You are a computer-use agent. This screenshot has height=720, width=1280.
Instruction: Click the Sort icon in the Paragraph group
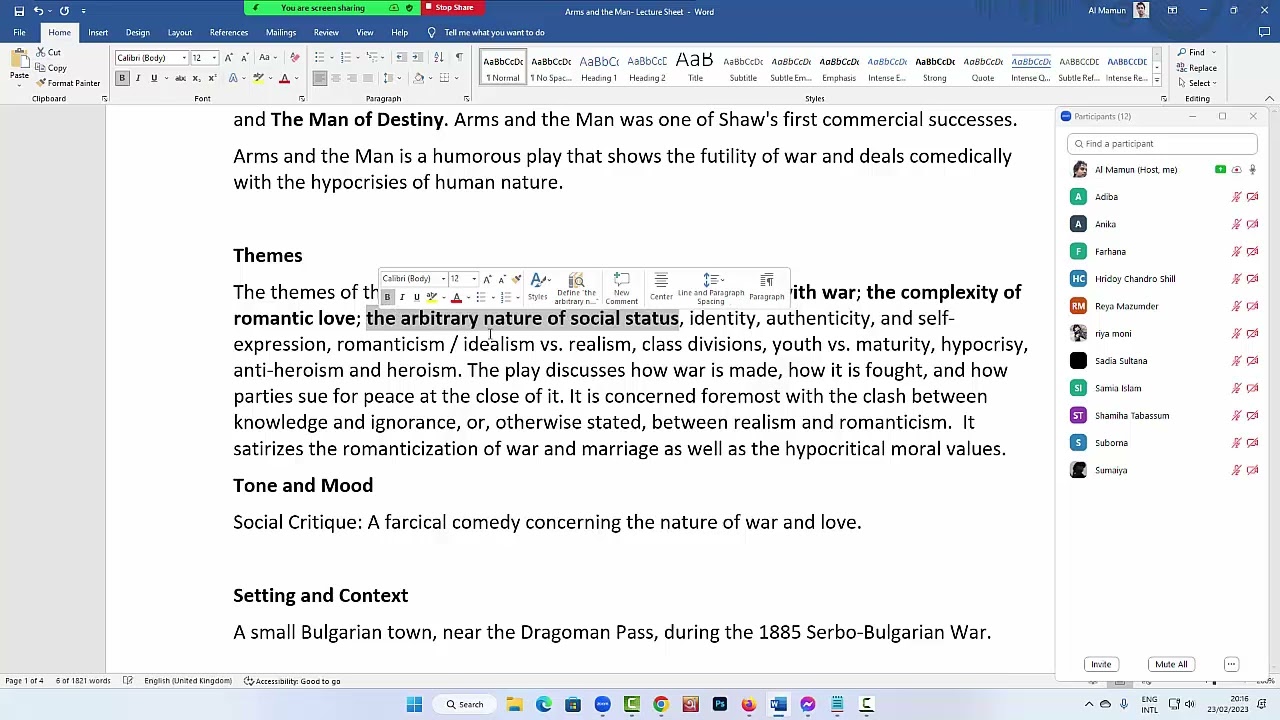coord(441,57)
